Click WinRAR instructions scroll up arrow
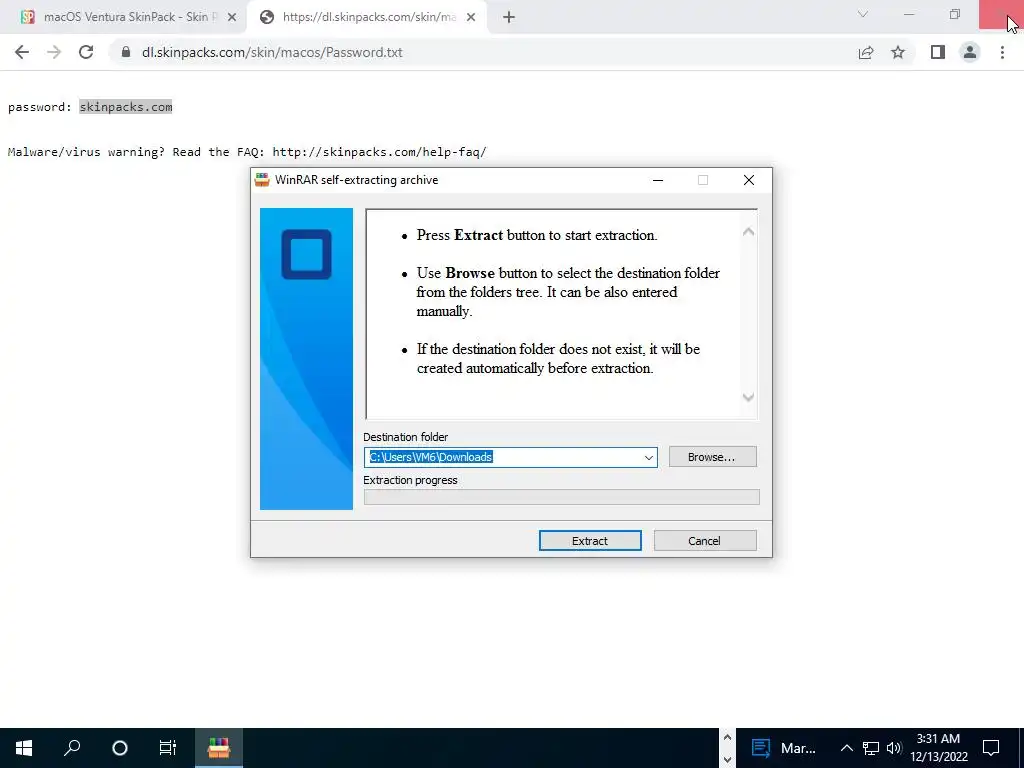 748,232
